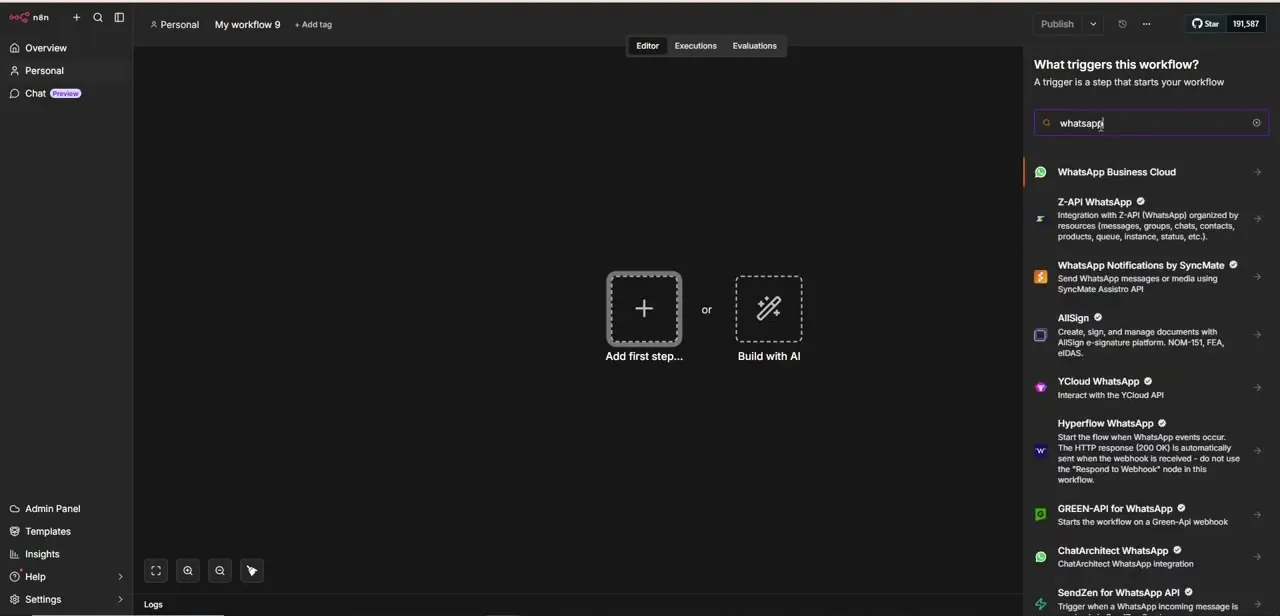Click the Publish button
The height and width of the screenshot is (616, 1280).
[x=1057, y=24]
